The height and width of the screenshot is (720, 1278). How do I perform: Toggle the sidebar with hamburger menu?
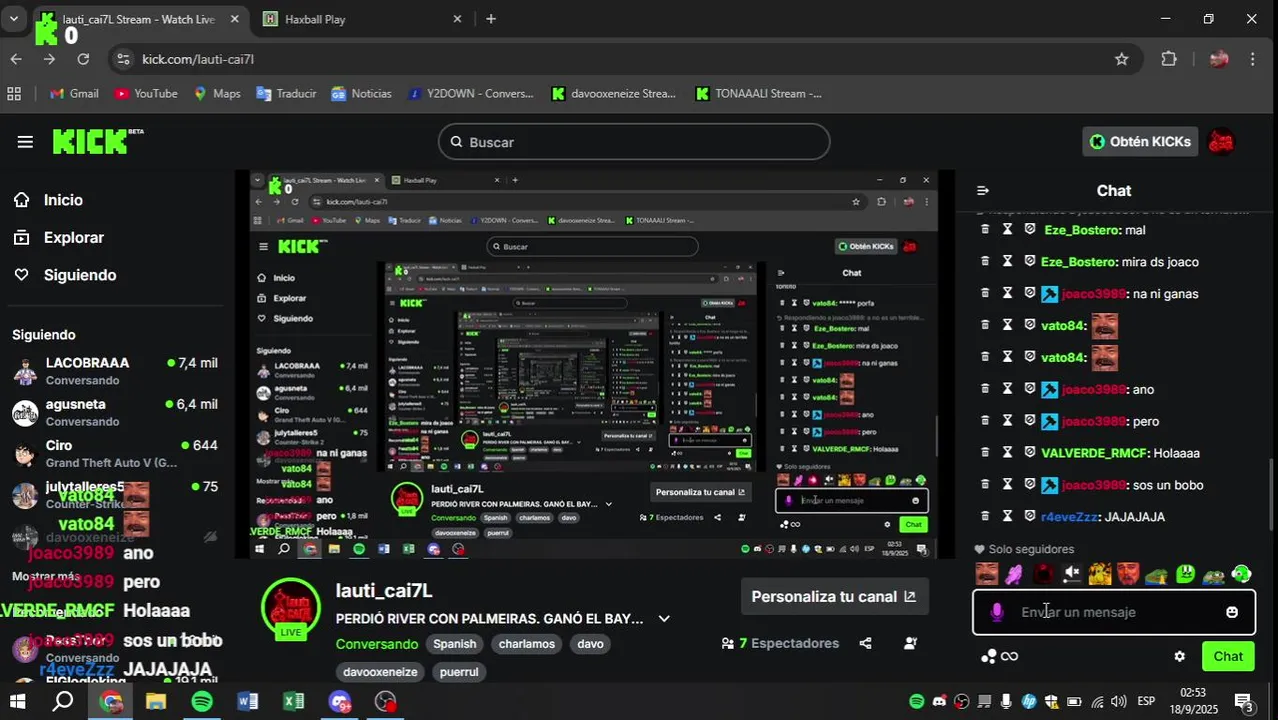25,142
